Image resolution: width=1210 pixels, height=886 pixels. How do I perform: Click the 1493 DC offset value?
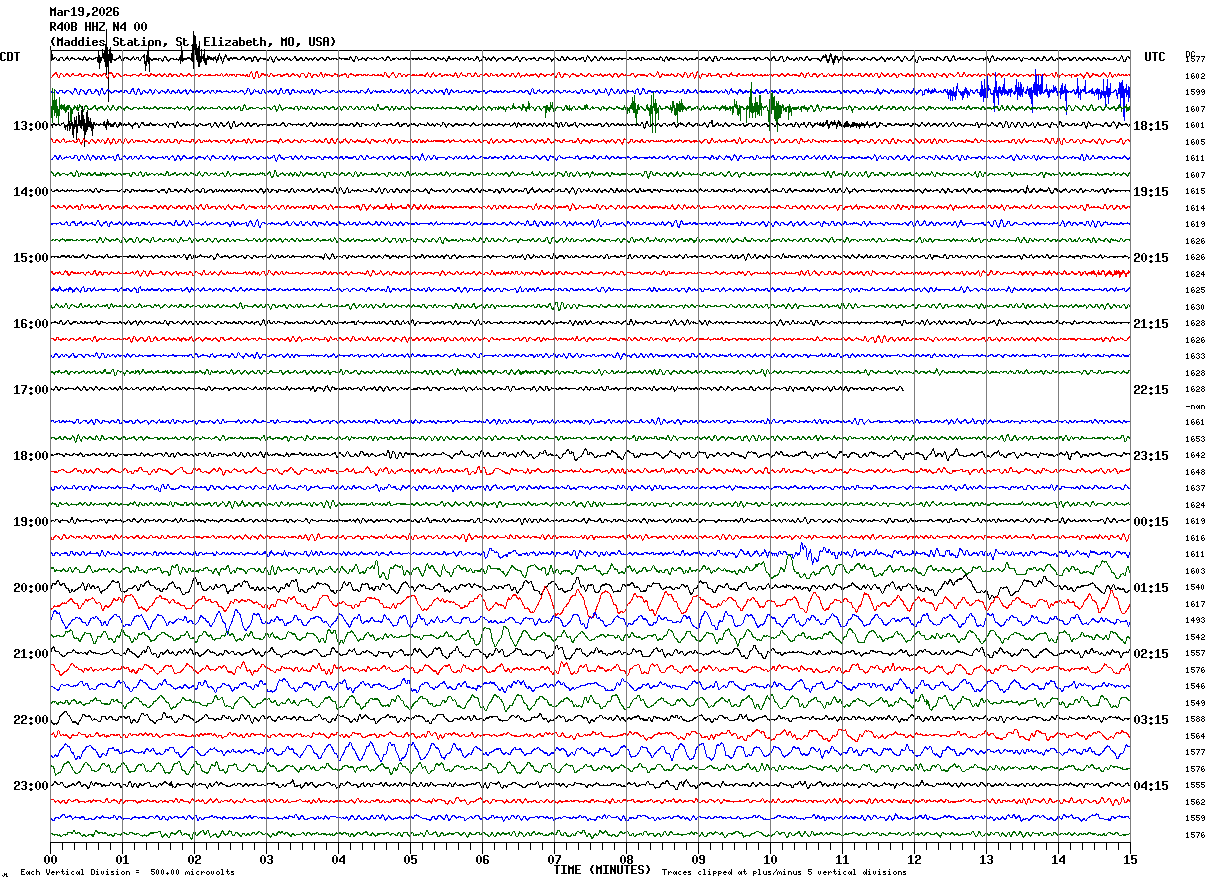click(1195, 620)
